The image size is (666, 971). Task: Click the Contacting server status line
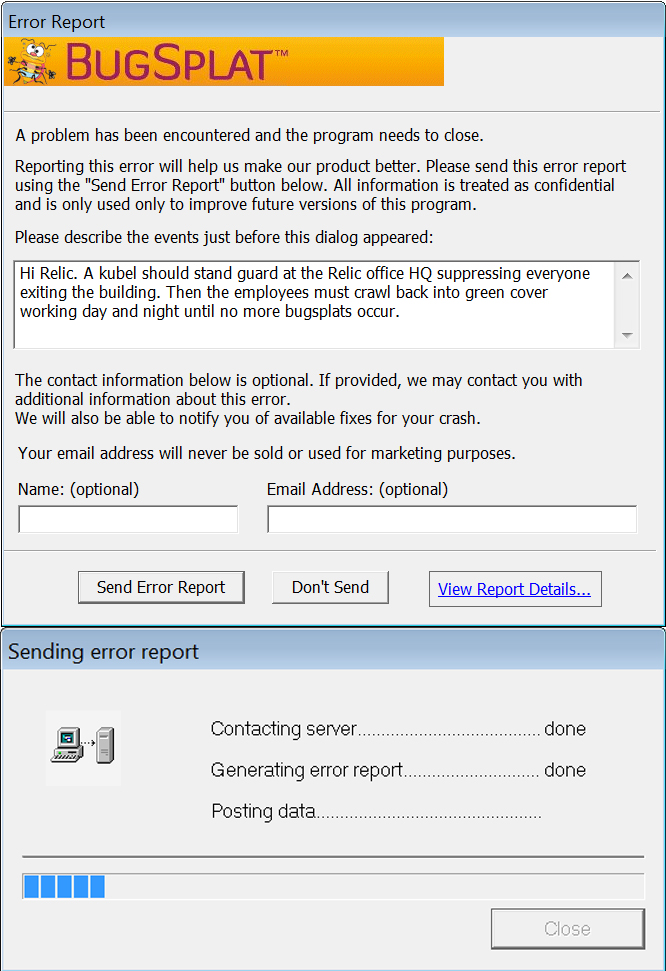pos(398,729)
